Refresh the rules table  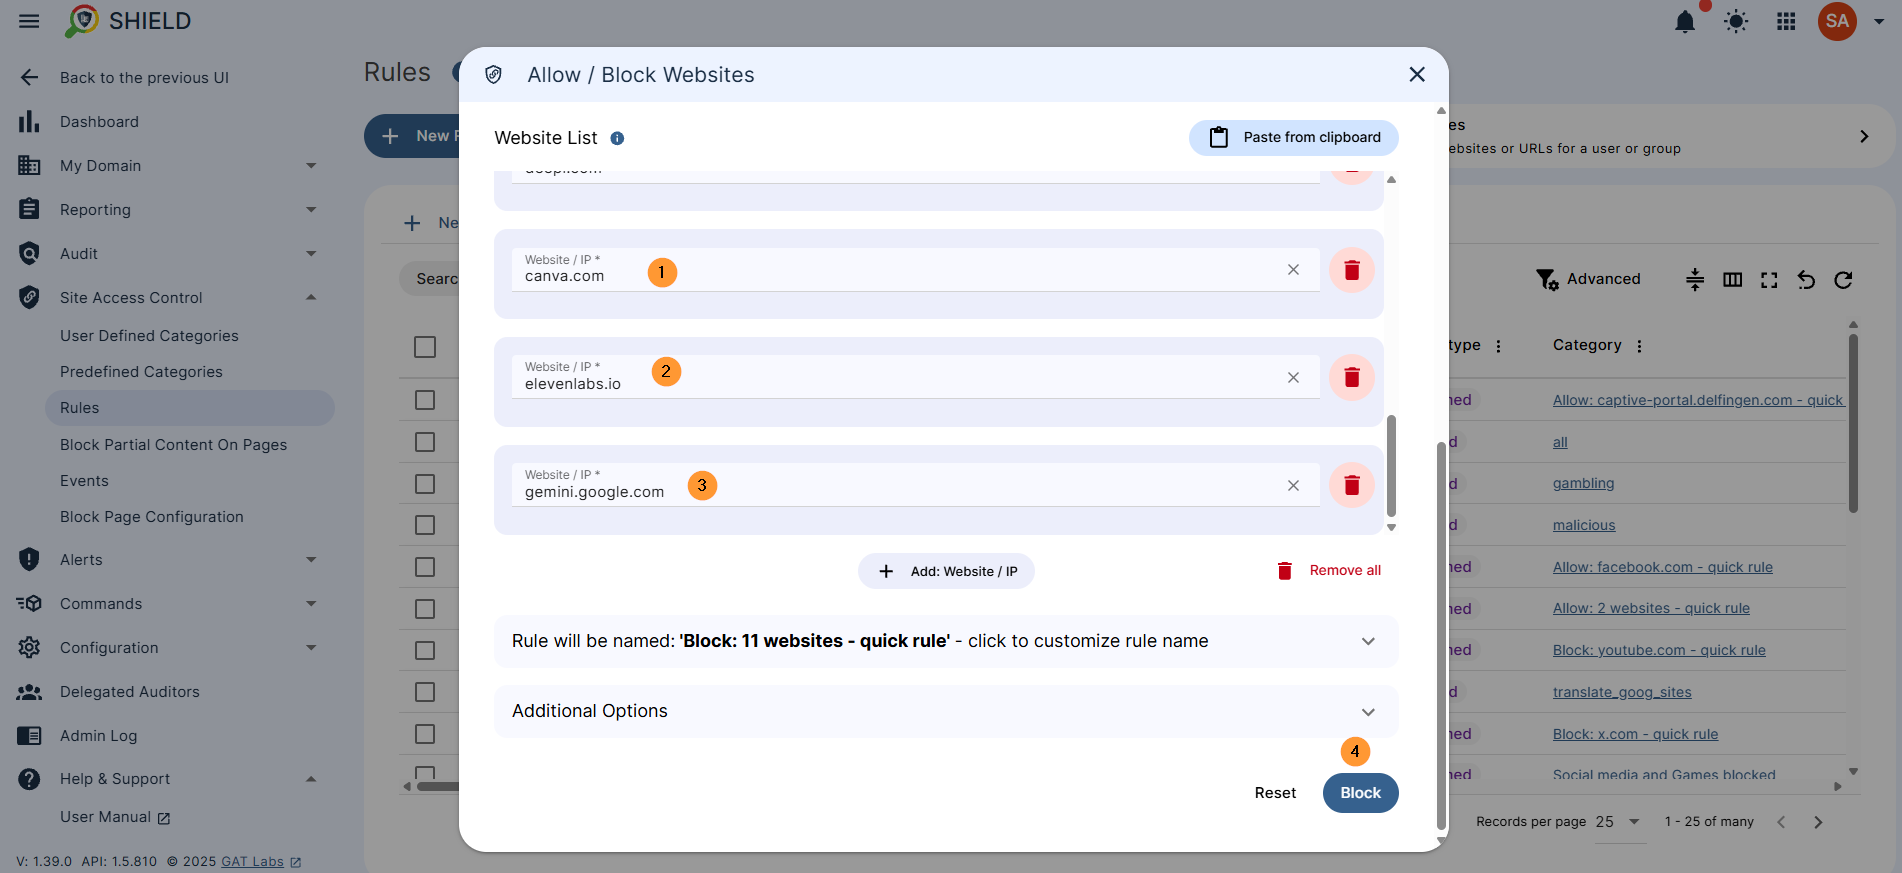[x=1843, y=280]
